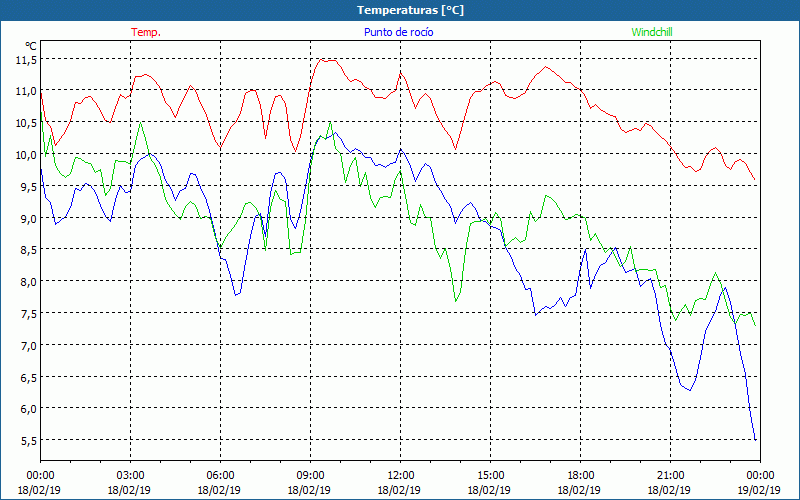
Task: Click the 9,0 y-axis value
Action: [29, 219]
